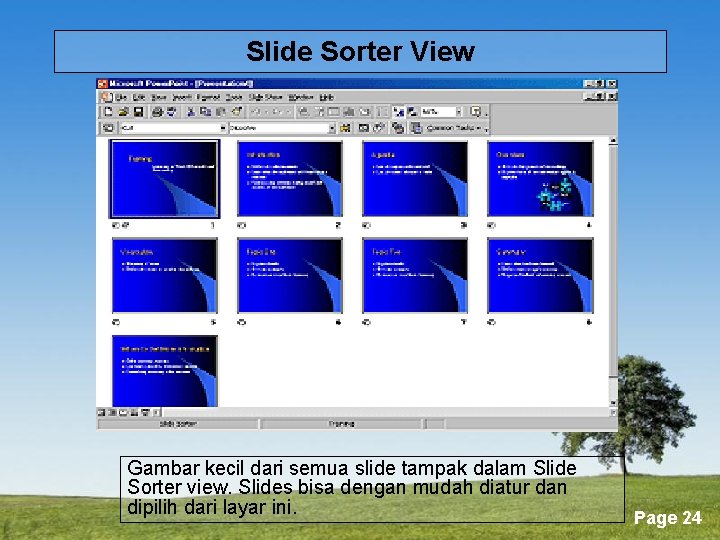Open the Edit menu

pos(139,97)
